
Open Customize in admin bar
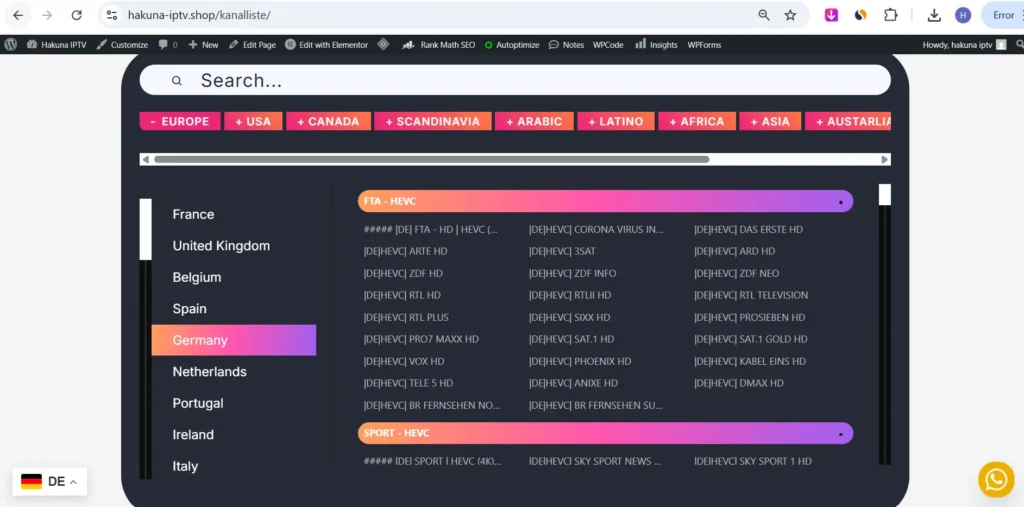click(x=123, y=44)
